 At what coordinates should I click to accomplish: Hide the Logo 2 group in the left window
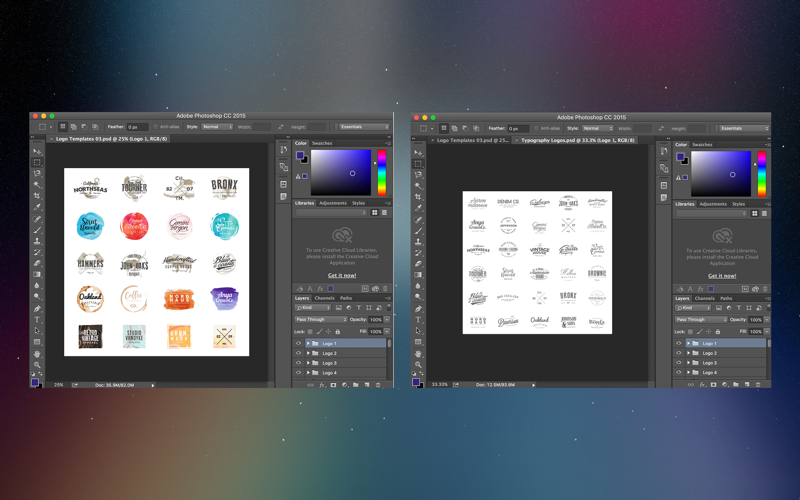click(298, 353)
